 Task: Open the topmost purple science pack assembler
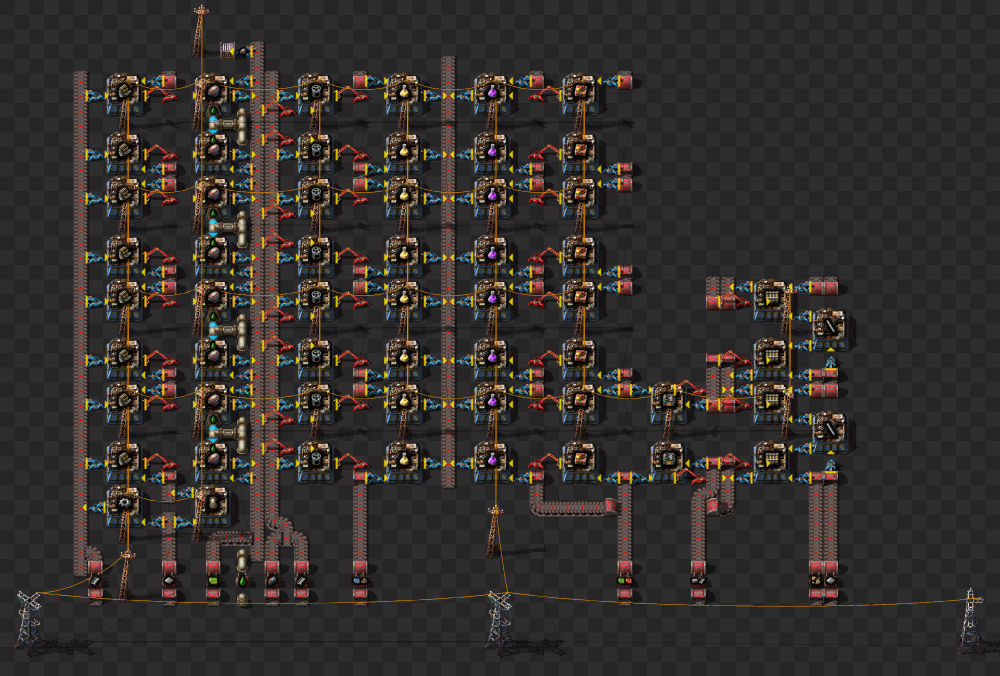tap(492, 93)
